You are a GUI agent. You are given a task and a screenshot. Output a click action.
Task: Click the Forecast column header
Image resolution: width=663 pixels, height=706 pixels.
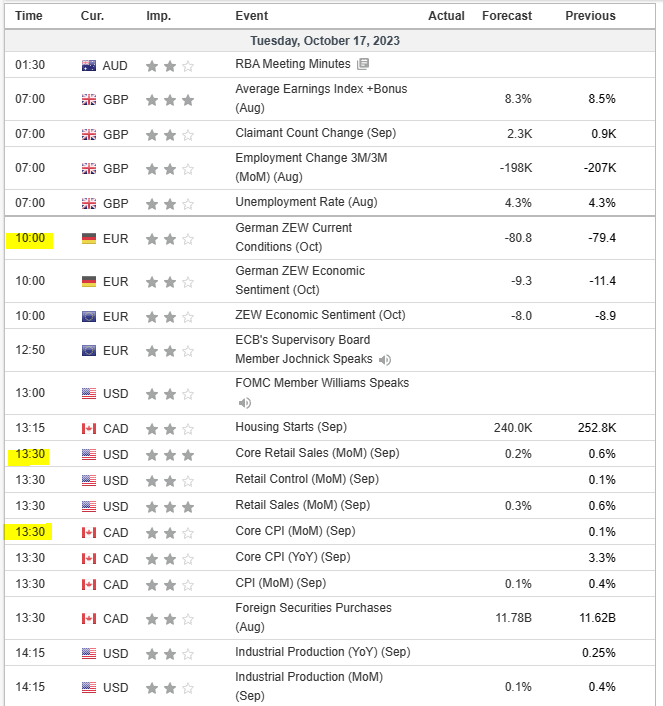tap(507, 15)
